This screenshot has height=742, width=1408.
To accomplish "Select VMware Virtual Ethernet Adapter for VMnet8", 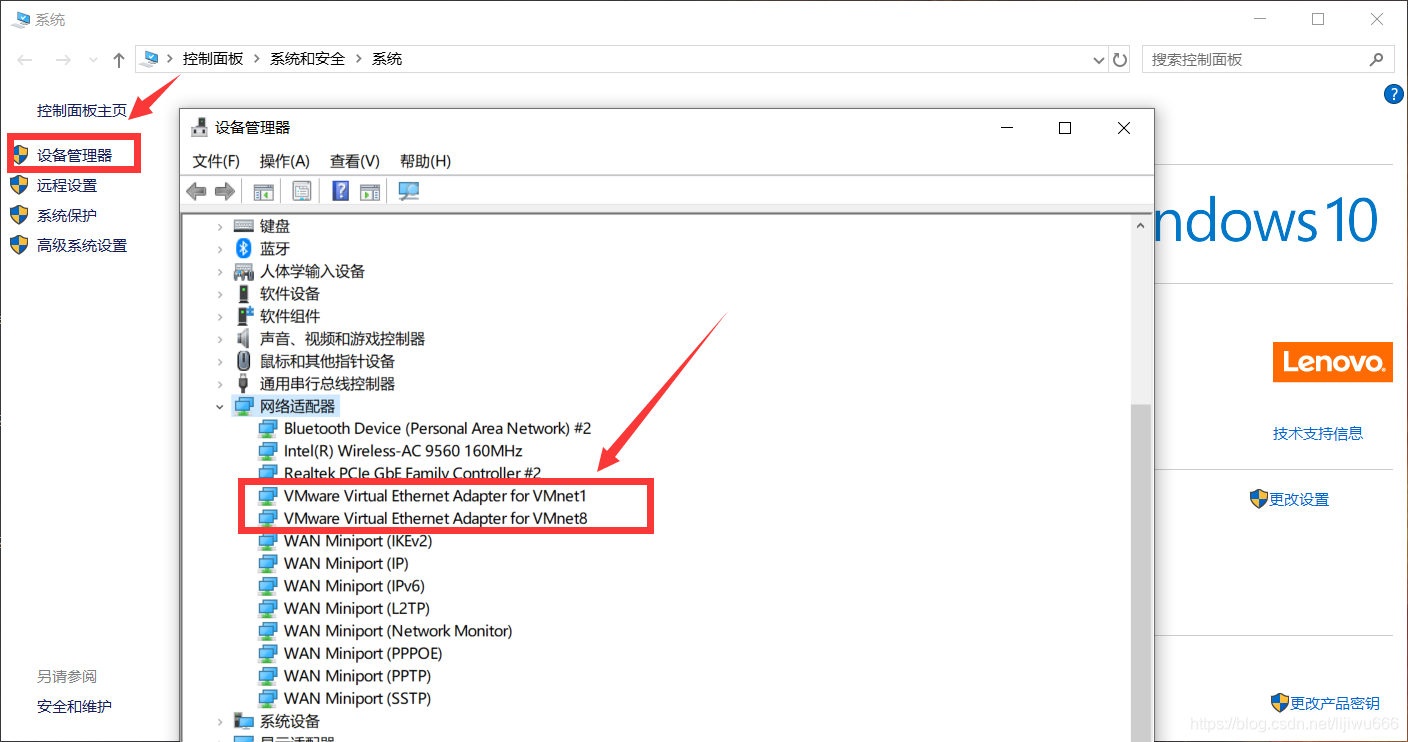I will (x=435, y=518).
